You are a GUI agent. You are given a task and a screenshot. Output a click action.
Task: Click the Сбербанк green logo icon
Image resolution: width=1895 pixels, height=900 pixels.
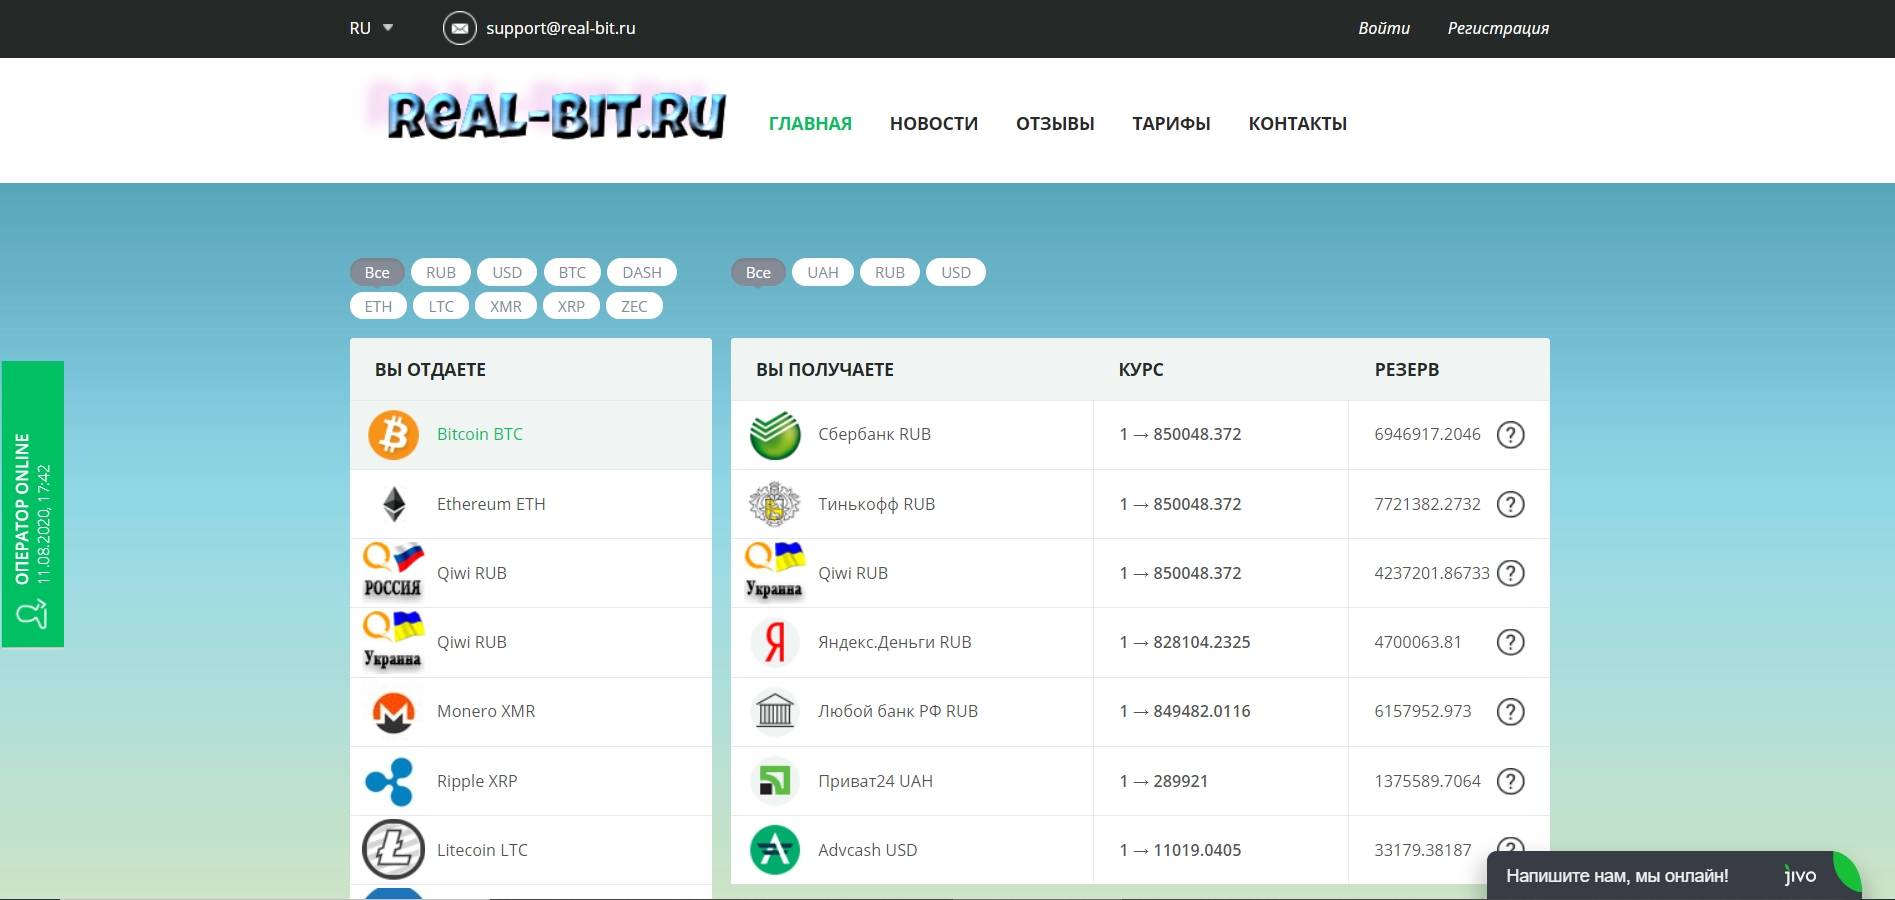pos(775,435)
